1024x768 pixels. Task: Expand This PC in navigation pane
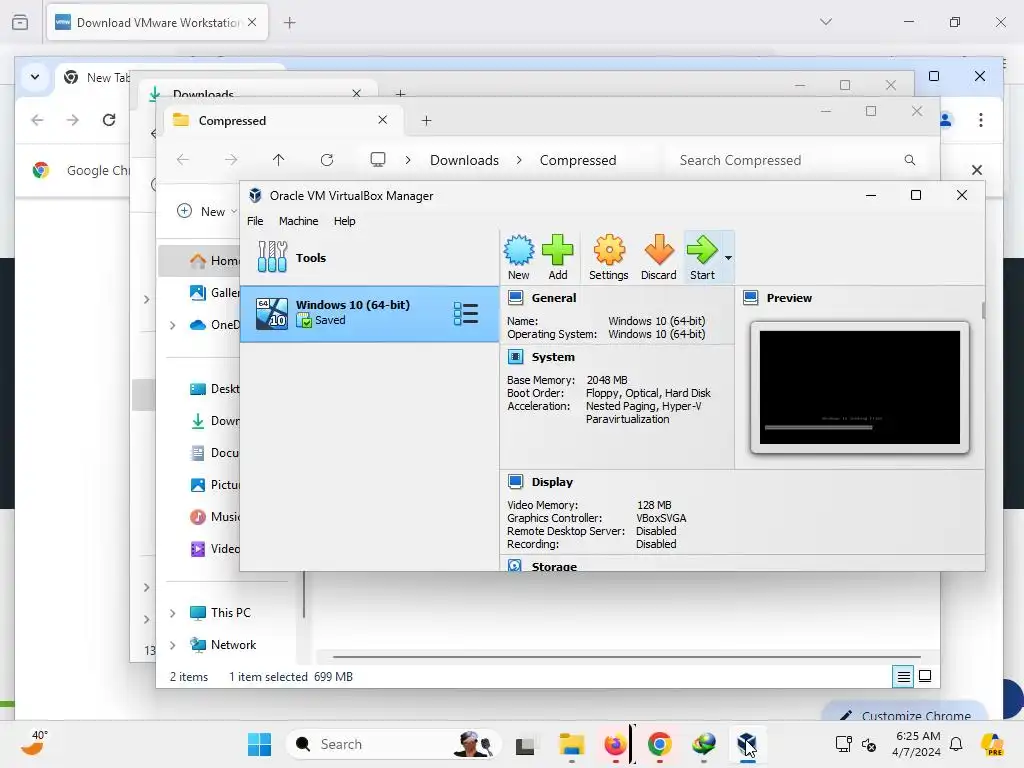[x=172, y=613]
